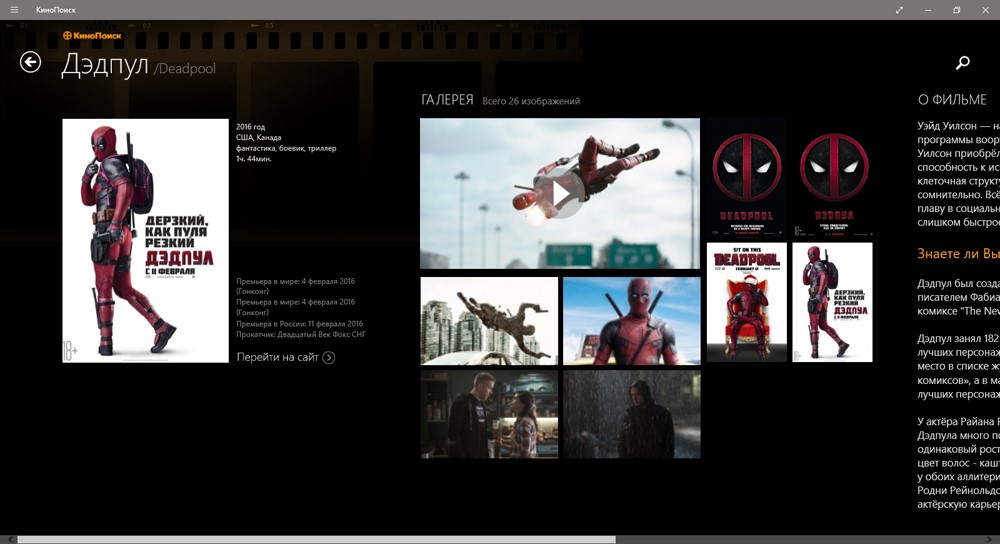This screenshot has width=1000, height=544.
Task: Open the hamburger menu in title bar
Action: tap(14, 10)
